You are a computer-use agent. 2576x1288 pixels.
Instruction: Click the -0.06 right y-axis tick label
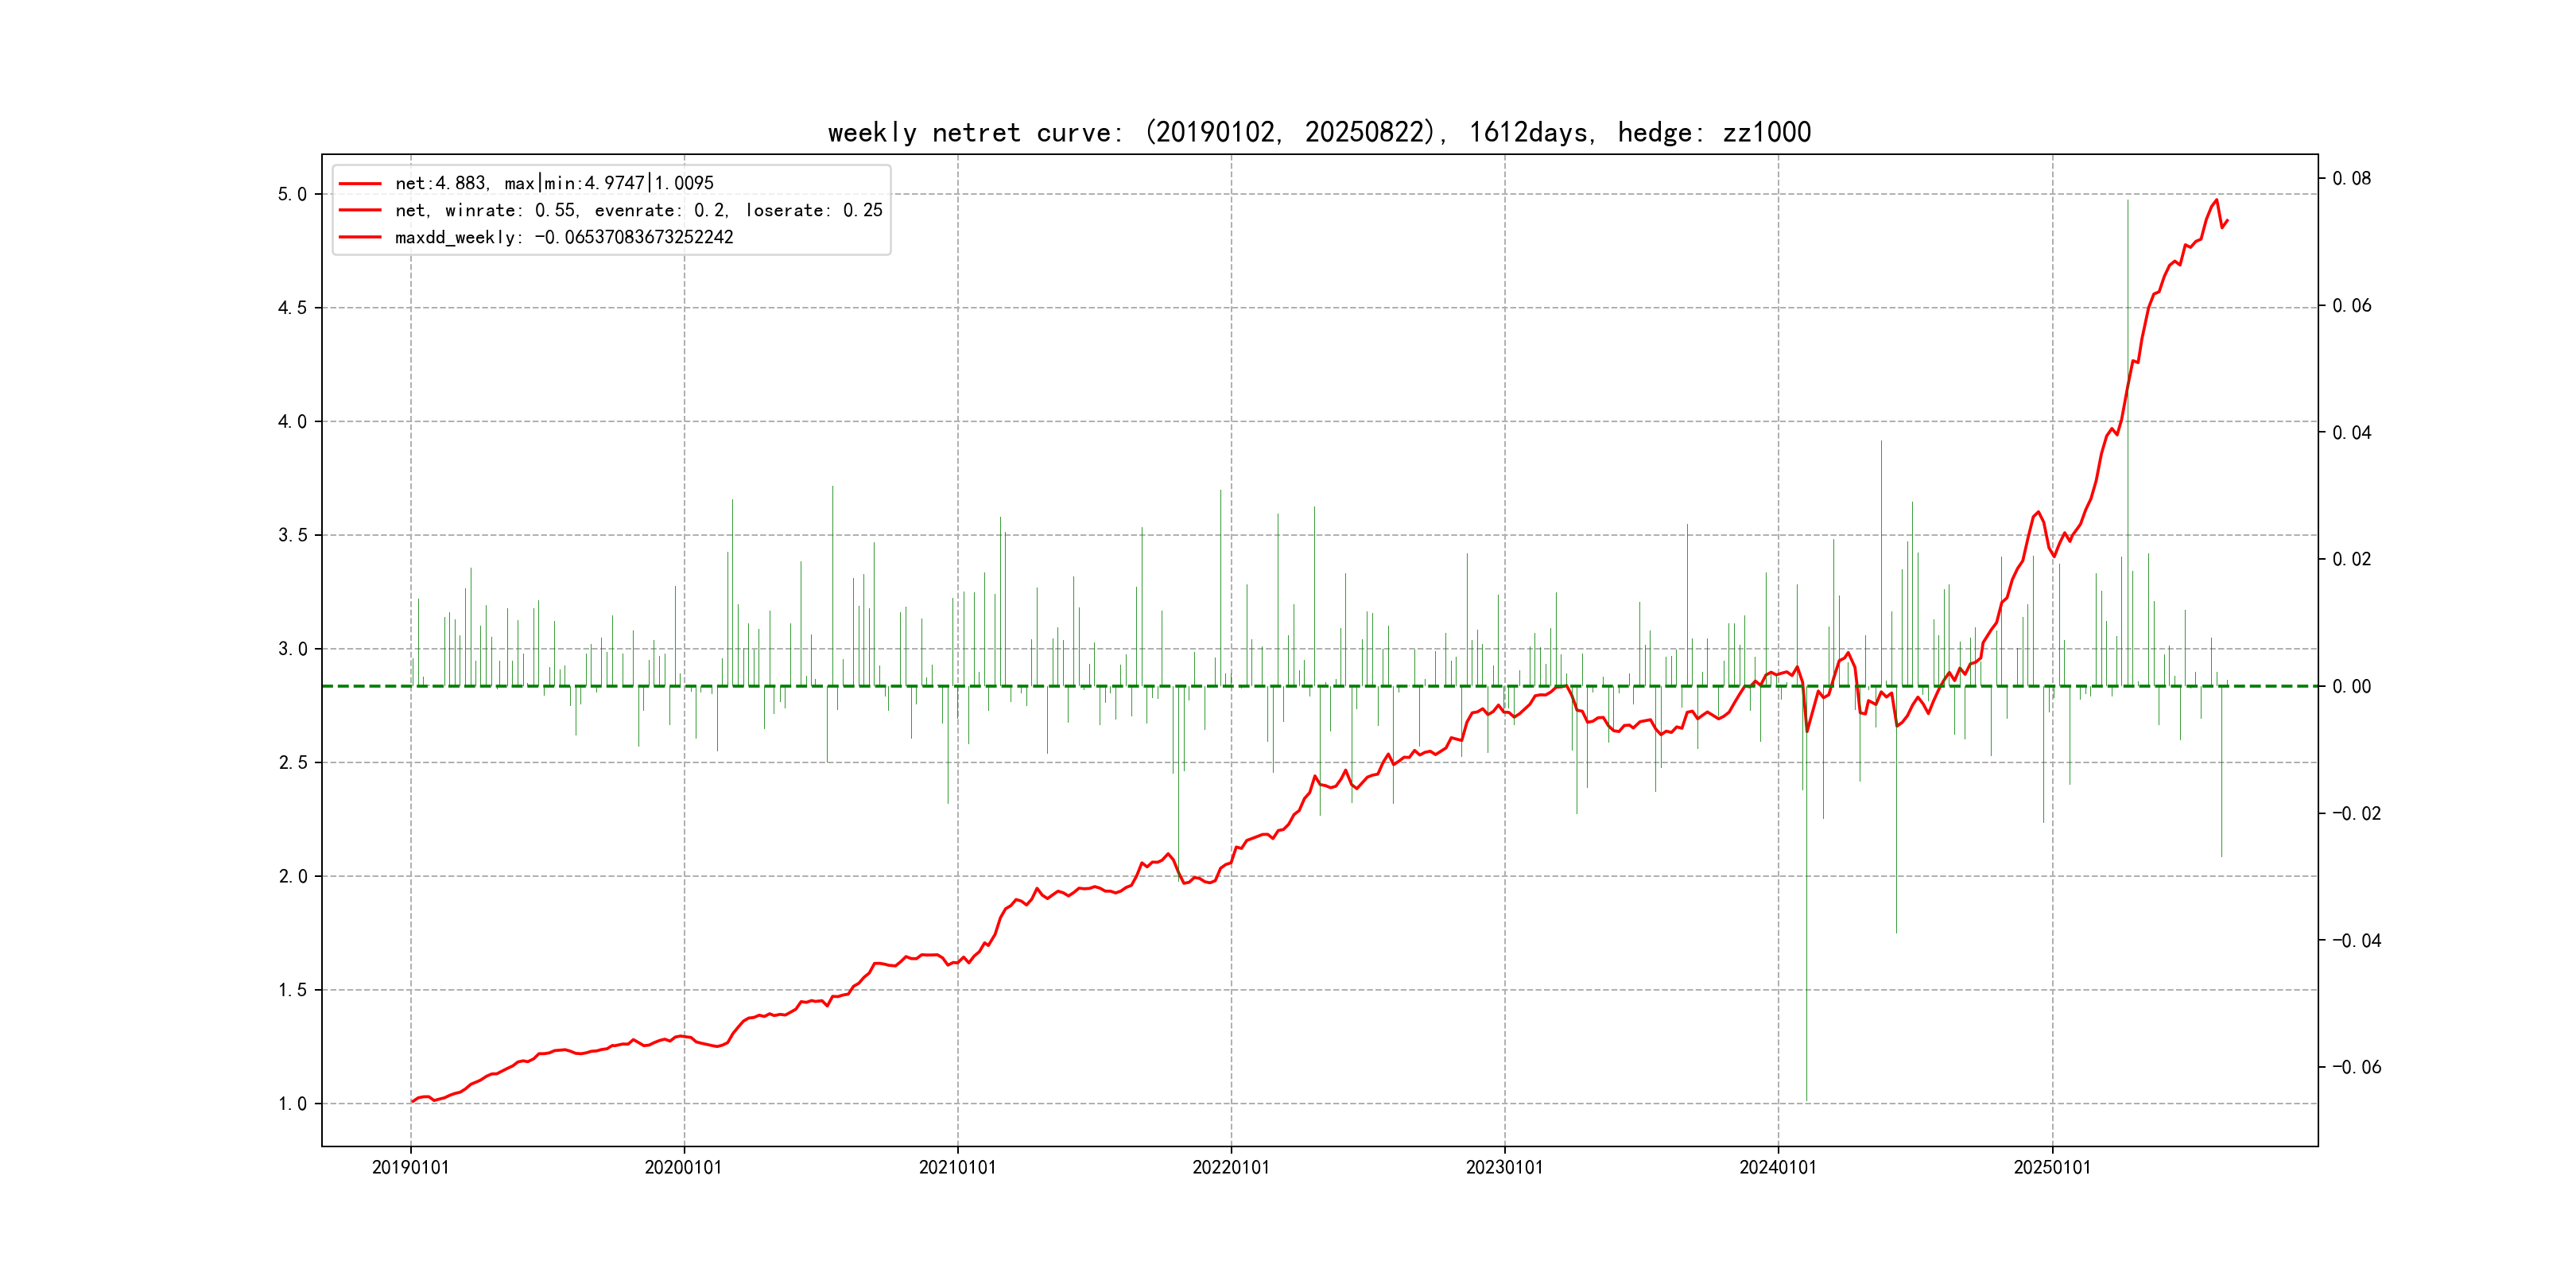click(2356, 1067)
